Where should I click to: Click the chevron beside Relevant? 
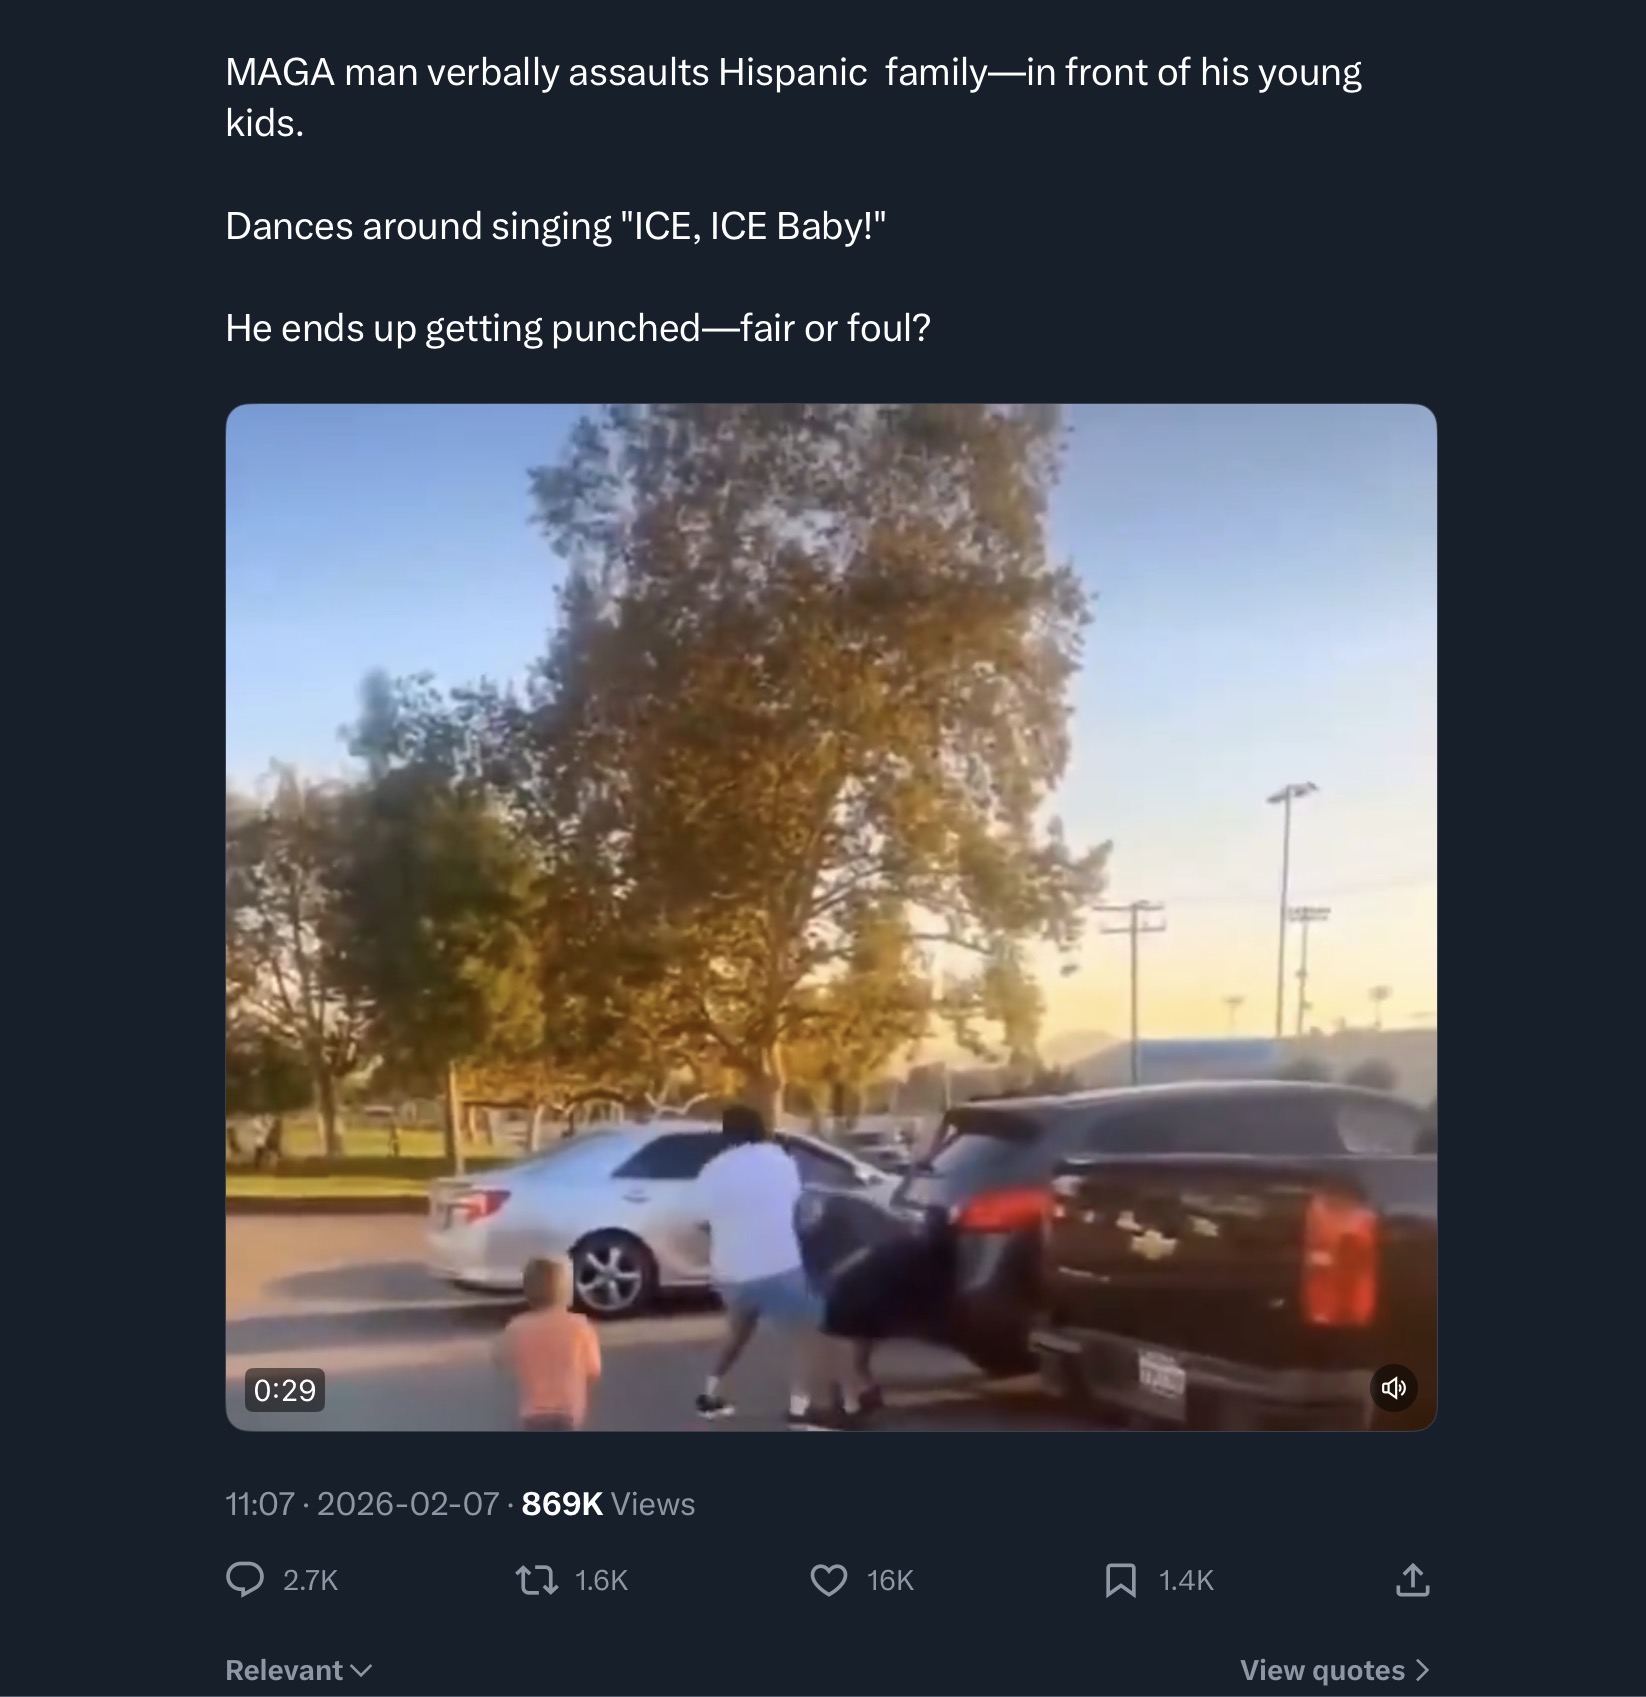362,1671
